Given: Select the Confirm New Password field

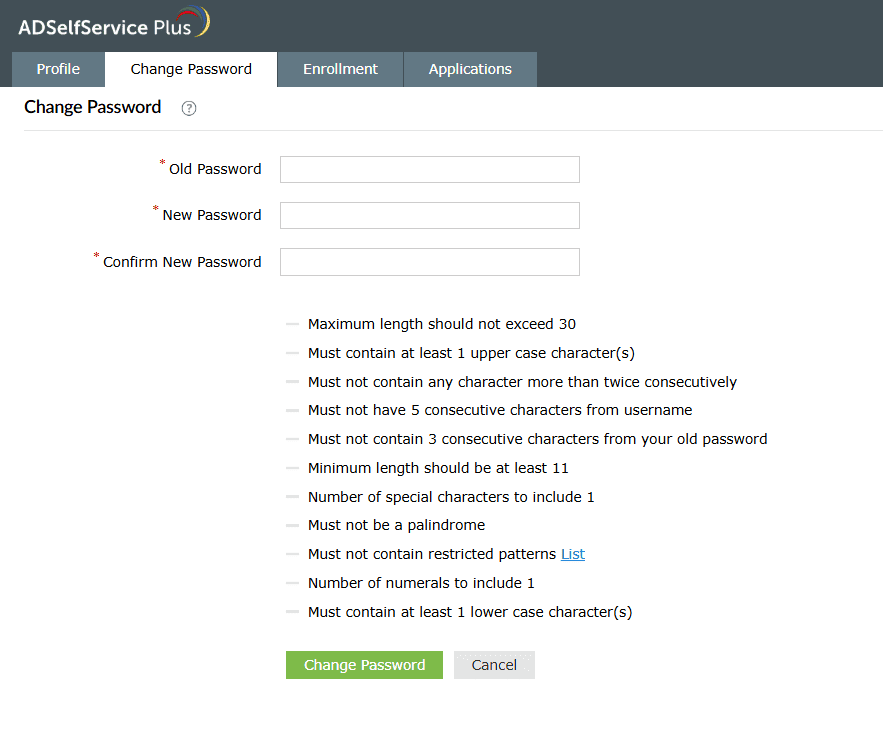Looking at the screenshot, I should click(x=429, y=261).
